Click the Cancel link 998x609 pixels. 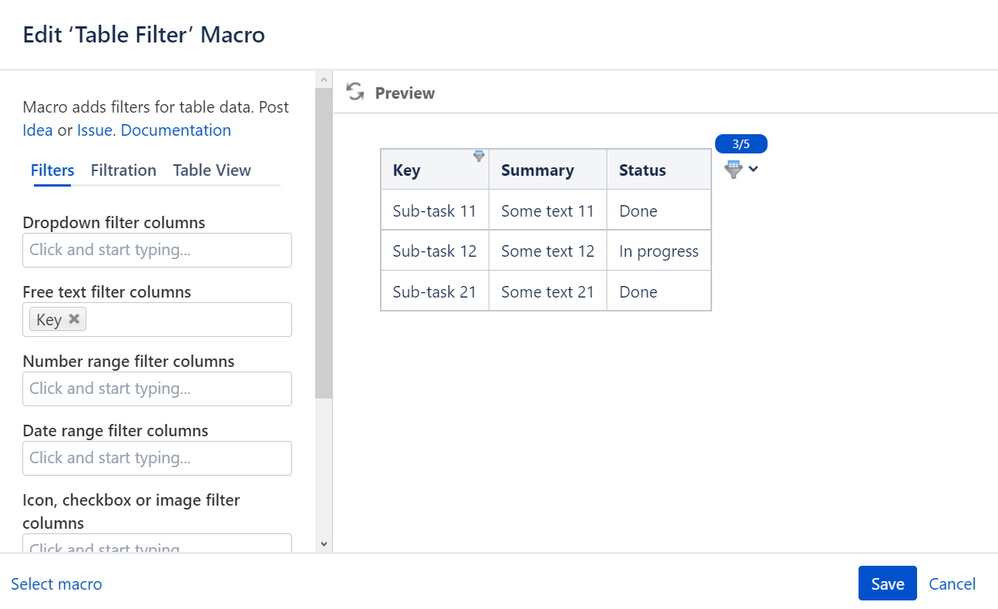[x=952, y=584]
